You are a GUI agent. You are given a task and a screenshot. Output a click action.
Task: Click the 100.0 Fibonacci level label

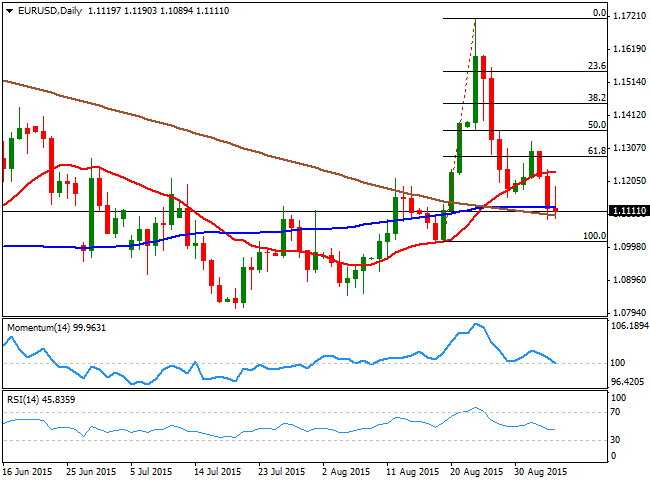click(x=595, y=236)
